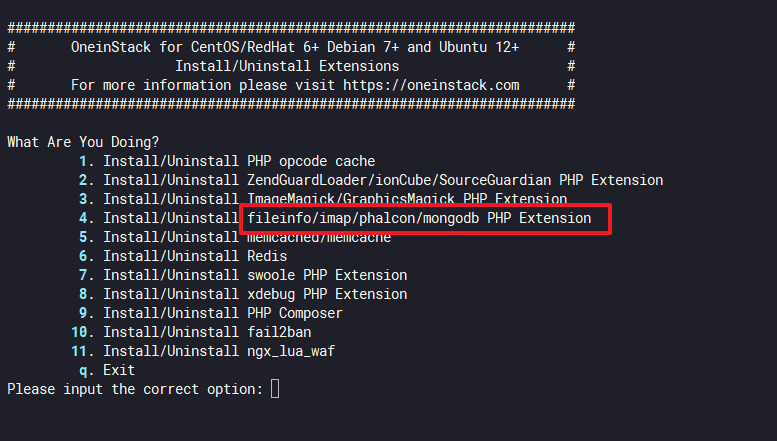This screenshot has height=441, width=777.
Task: Click the top hash-character border line
Action: [290, 28]
